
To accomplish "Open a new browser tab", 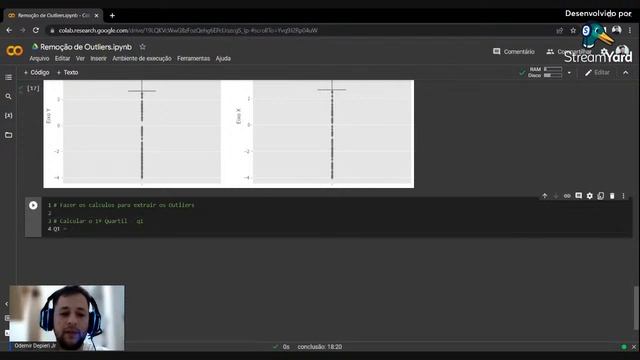I will pyautogui.click(x=112, y=16).
